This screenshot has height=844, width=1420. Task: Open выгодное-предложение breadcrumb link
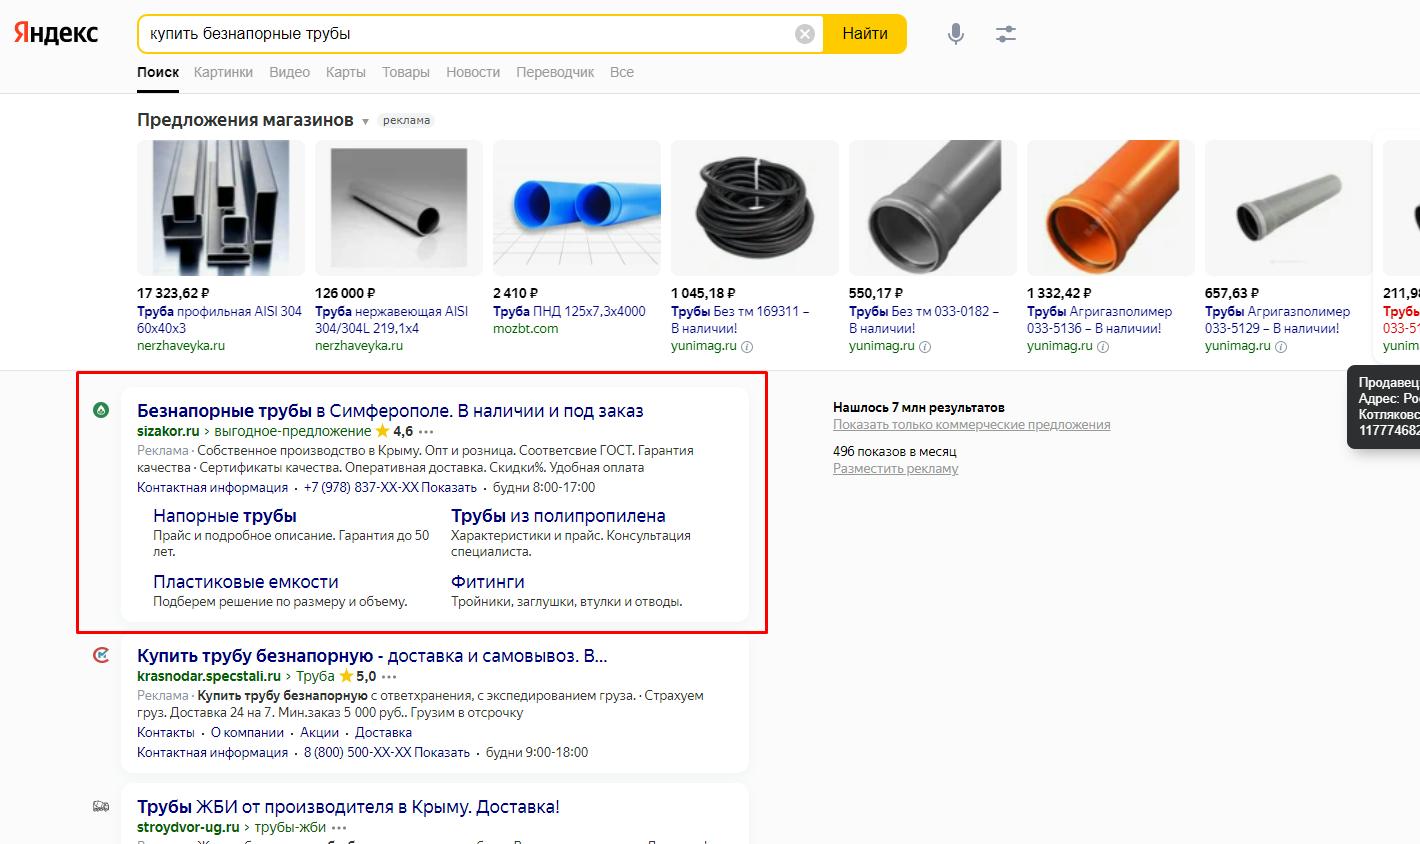pyautogui.click(x=292, y=431)
